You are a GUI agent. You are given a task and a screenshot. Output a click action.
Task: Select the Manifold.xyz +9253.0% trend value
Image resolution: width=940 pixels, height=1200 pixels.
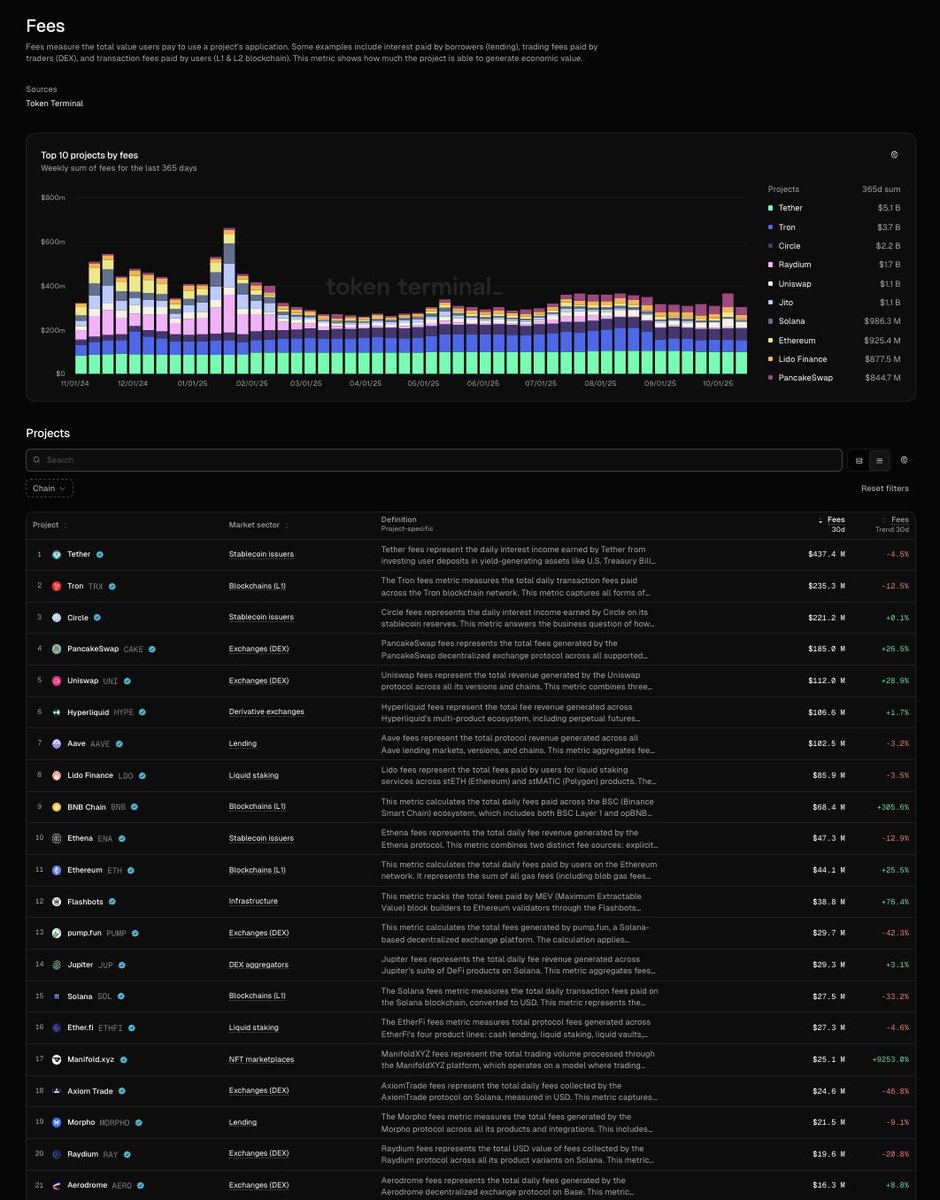[x=891, y=1059]
